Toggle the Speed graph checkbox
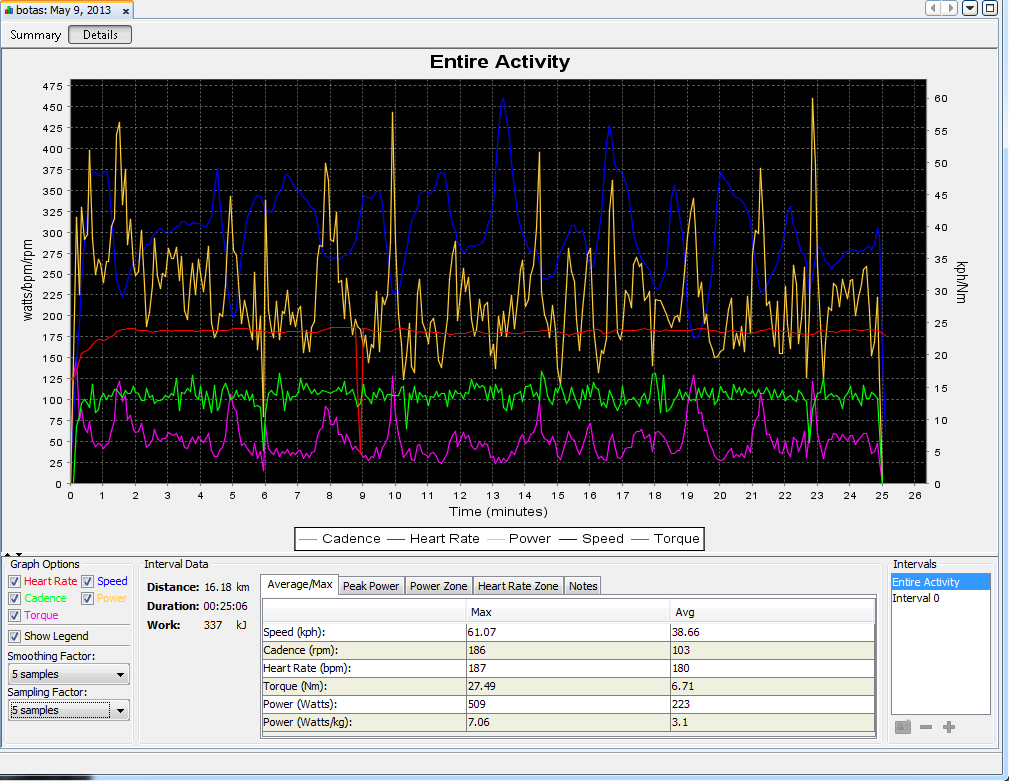Screen dimensions: 1009x781 (x=88, y=582)
